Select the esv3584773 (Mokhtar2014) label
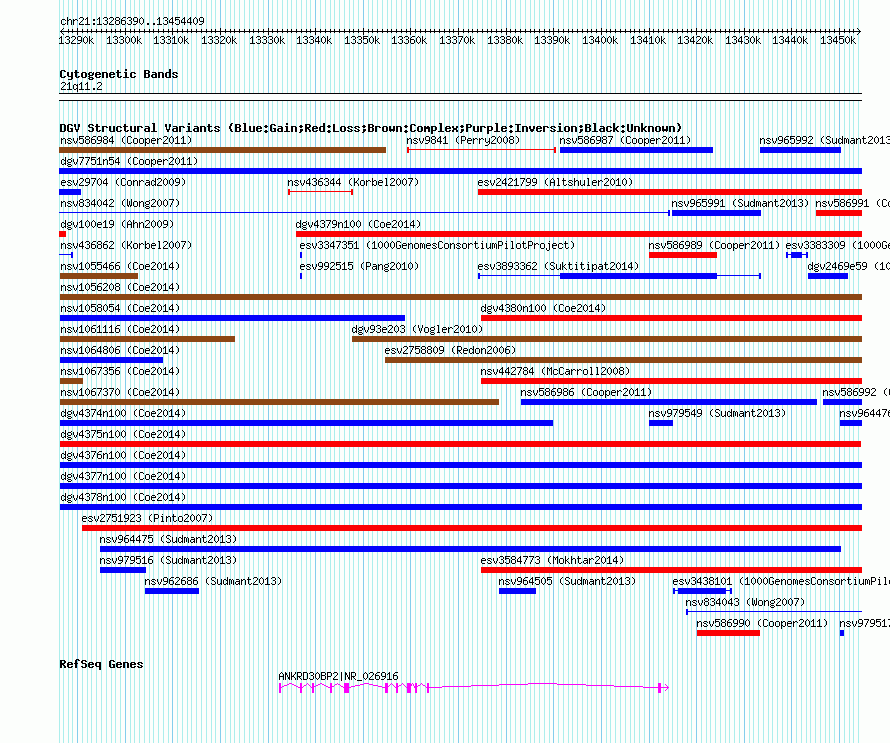This screenshot has height=743, width=890. click(552, 560)
